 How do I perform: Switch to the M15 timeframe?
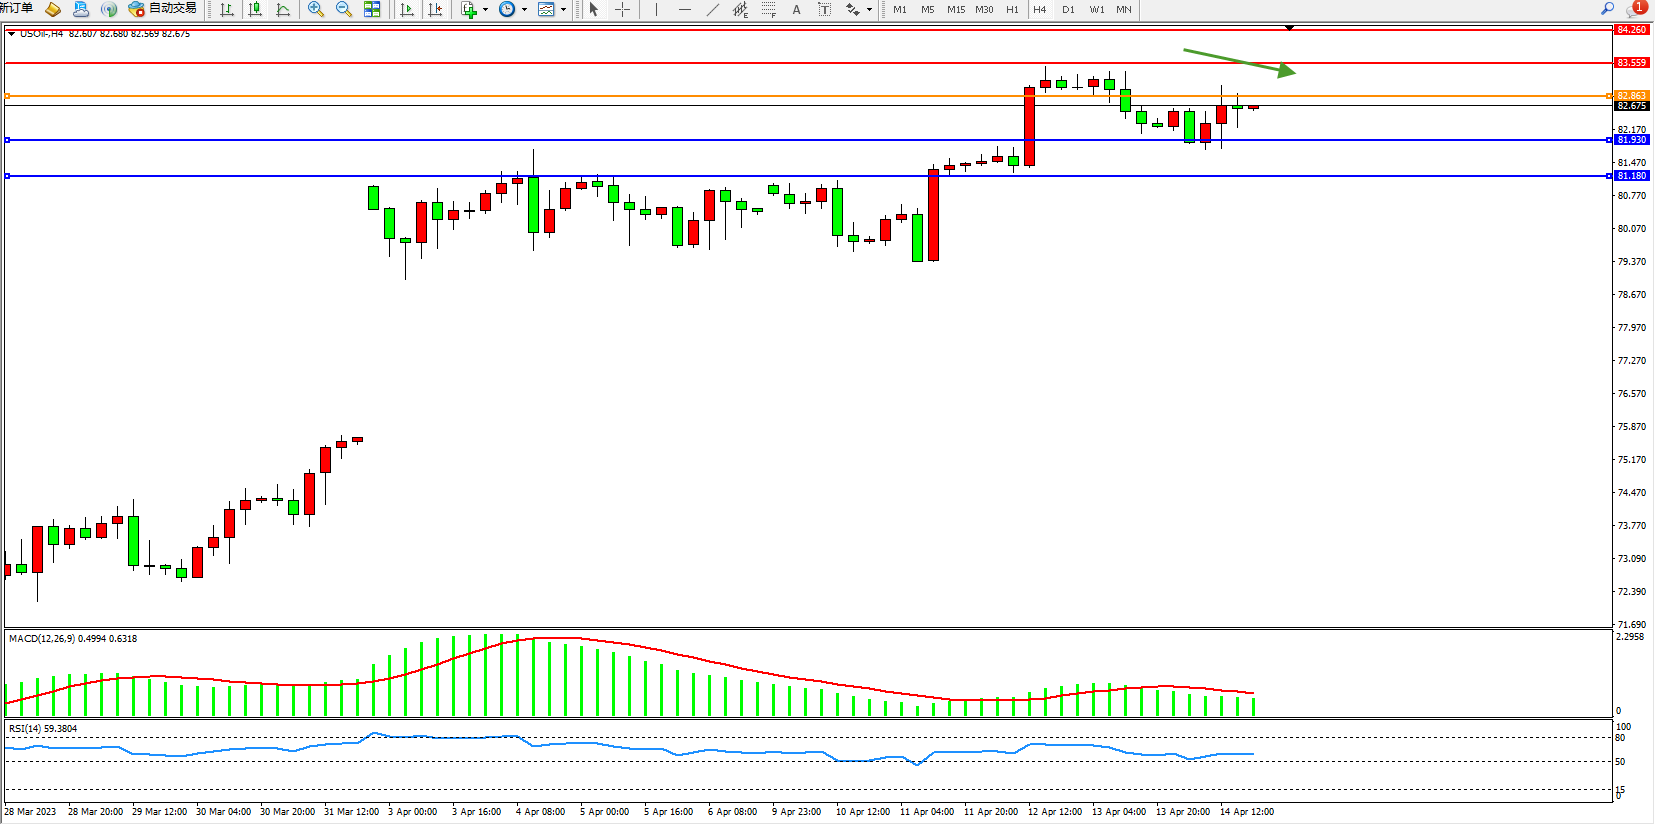click(956, 10)
